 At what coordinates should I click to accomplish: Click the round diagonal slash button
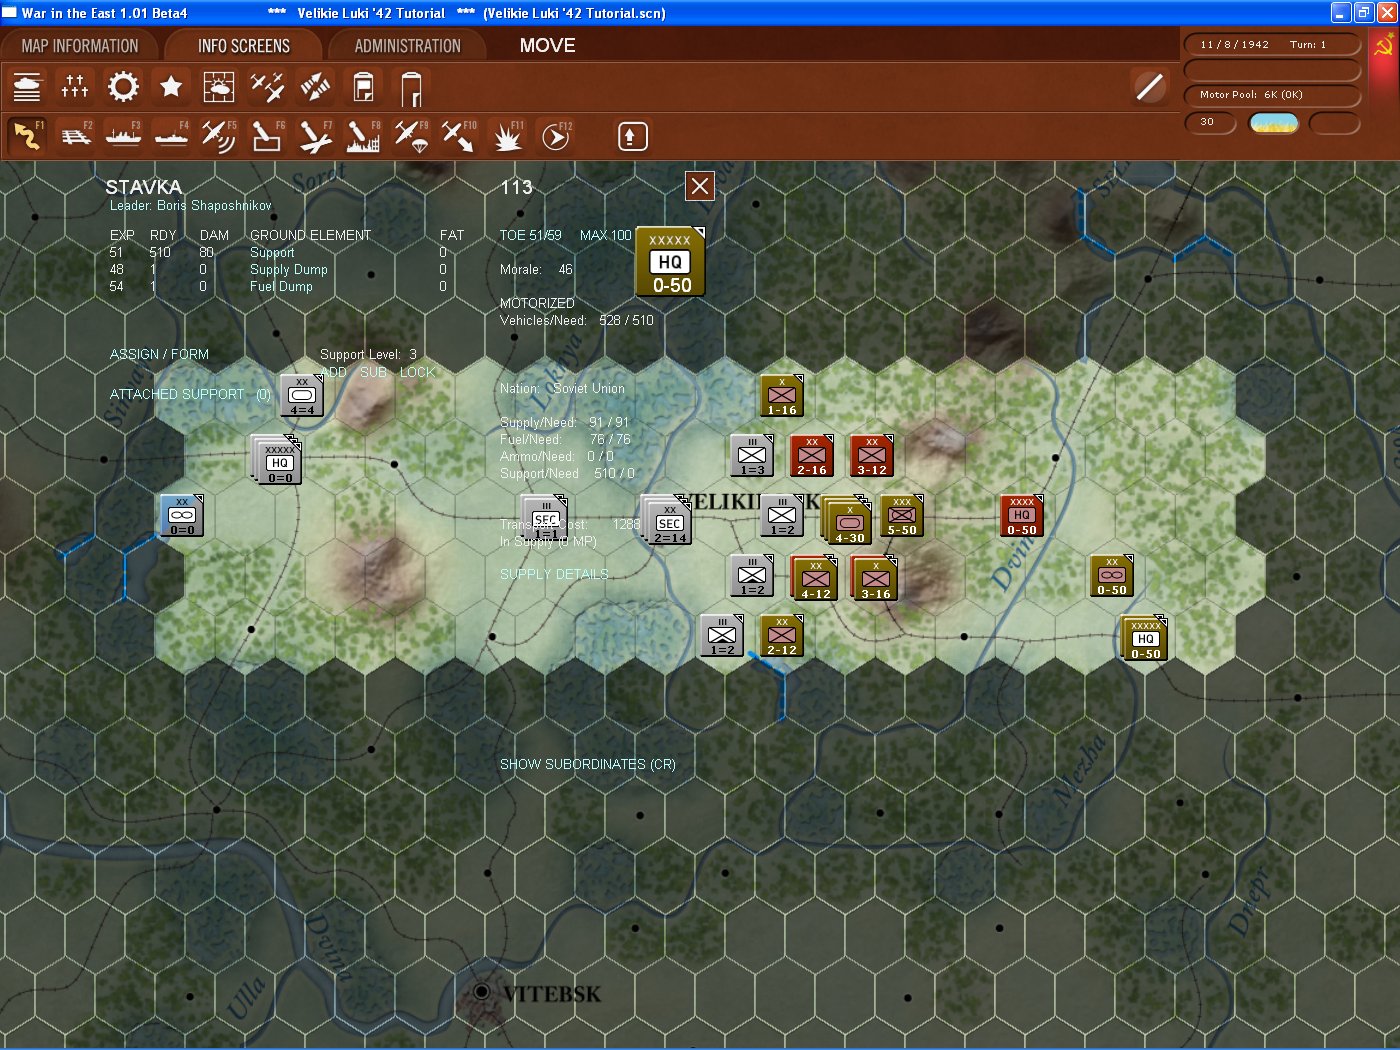pyautogui.click(x=1150, y=87)
